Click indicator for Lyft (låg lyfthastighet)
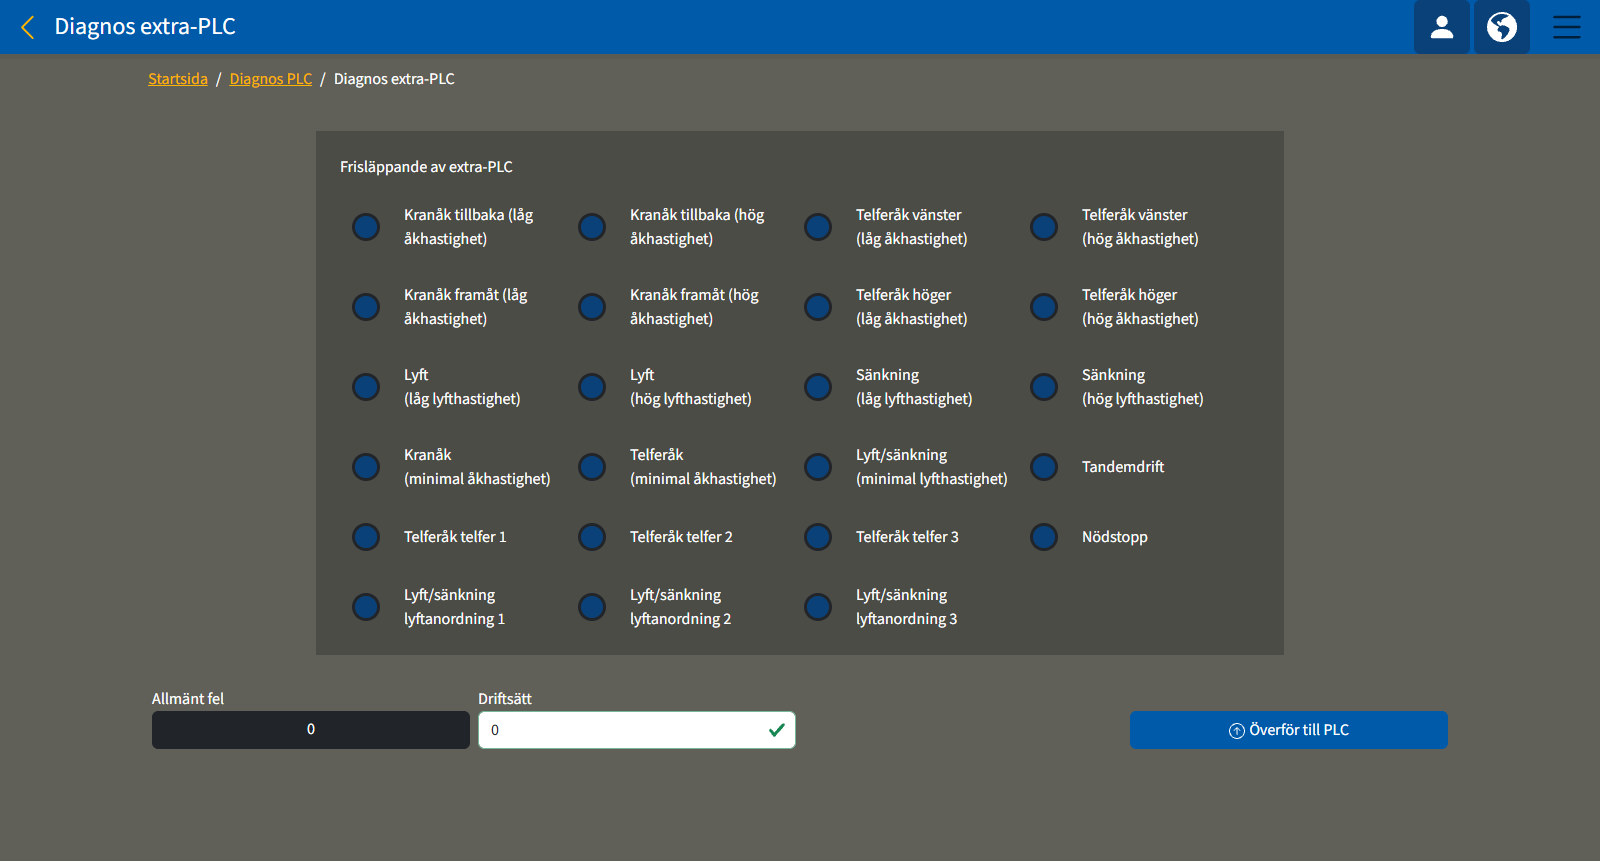The width and height of the screenshot is (1600, 861). click(x=366, y=387)
